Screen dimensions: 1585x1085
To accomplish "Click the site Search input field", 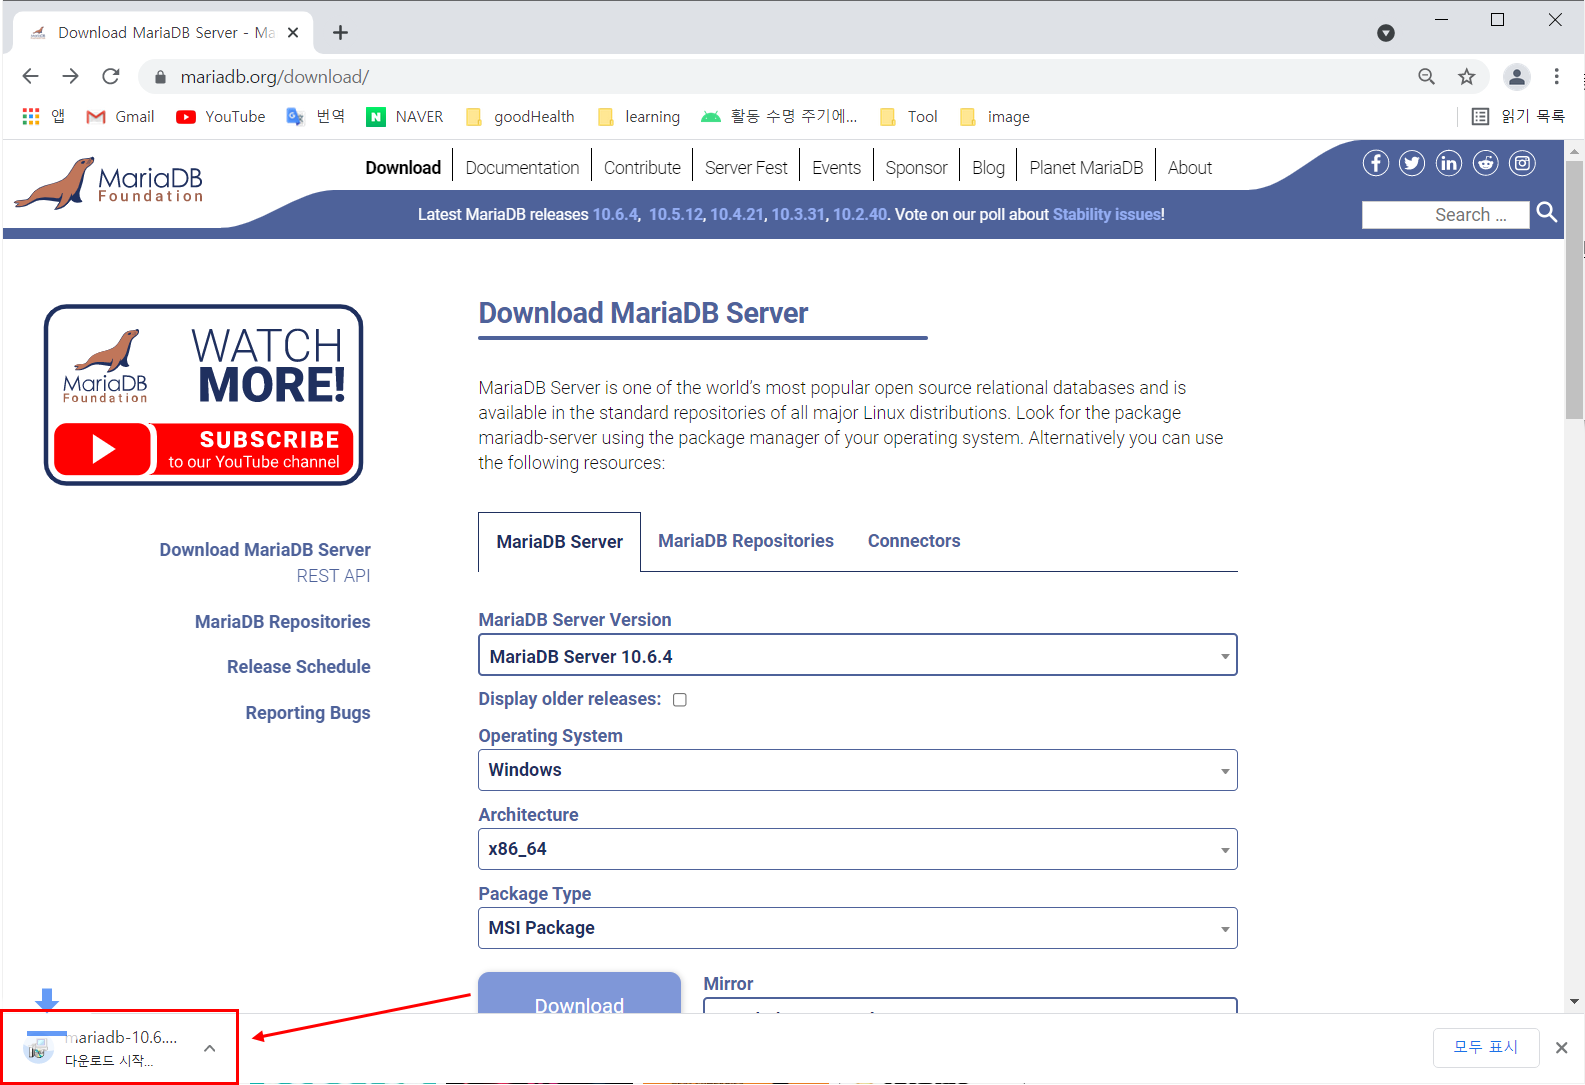I will click(x=1445, y=215).
